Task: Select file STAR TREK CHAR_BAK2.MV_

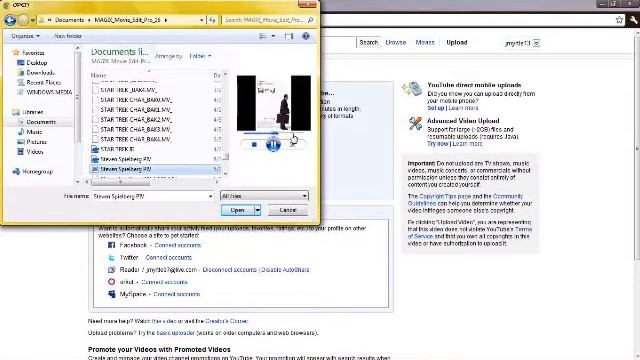Action: [136, 120]
